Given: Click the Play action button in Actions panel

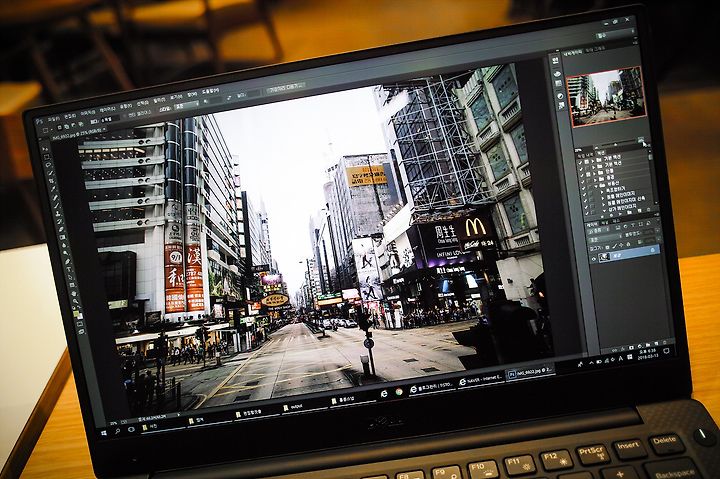Looking at the screenshot, I should click(620, 214).
